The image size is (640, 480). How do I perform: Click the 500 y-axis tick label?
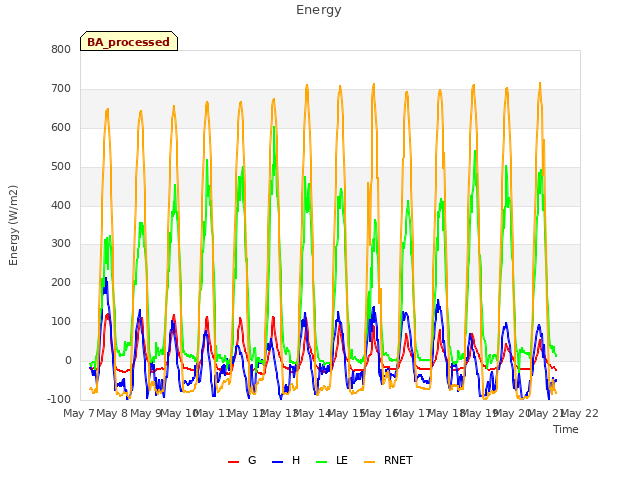[61, 167]
